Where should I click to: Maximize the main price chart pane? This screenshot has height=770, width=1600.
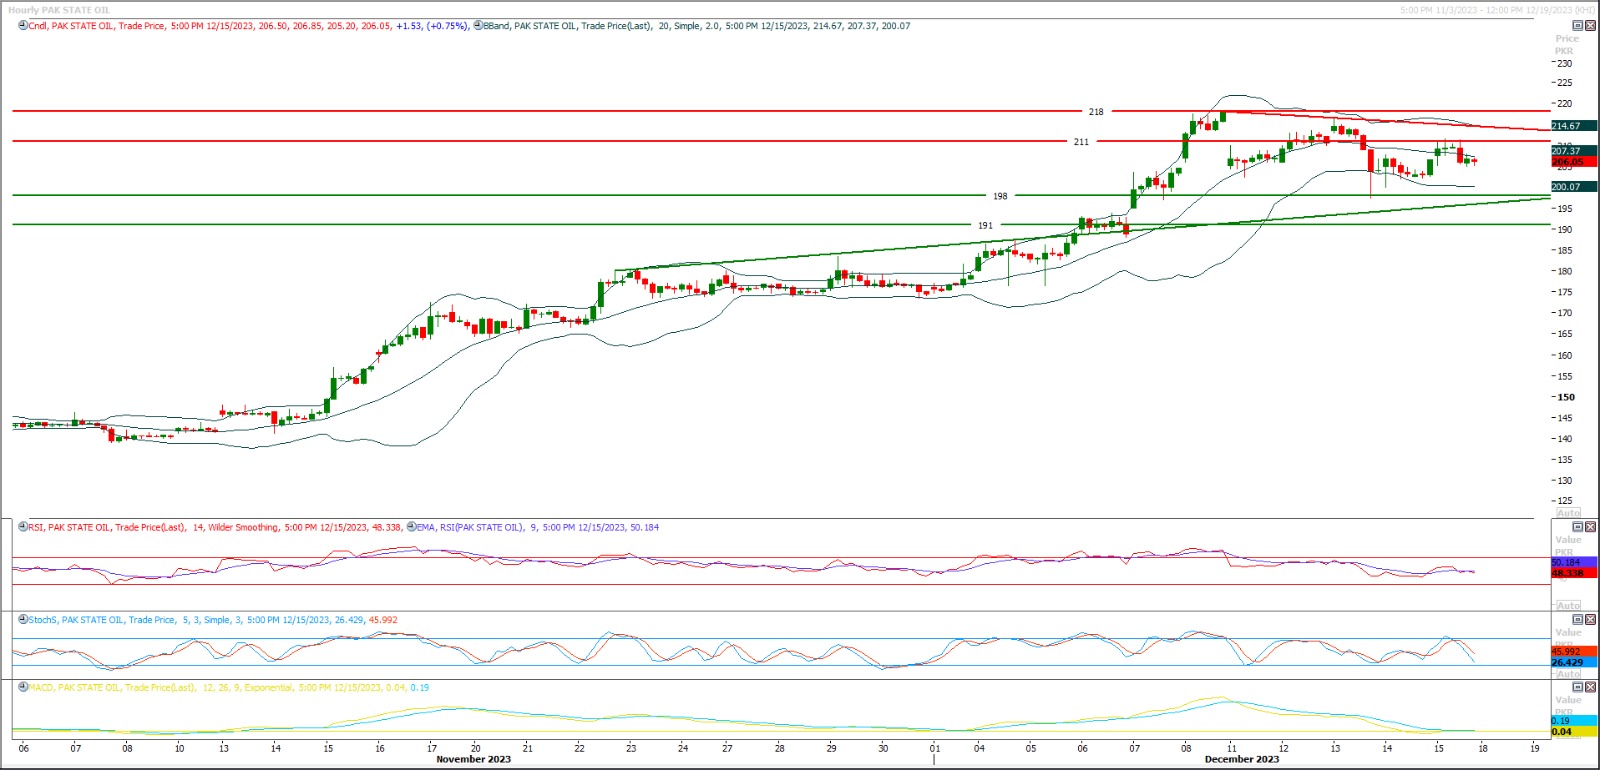[x=1578, y=26]
